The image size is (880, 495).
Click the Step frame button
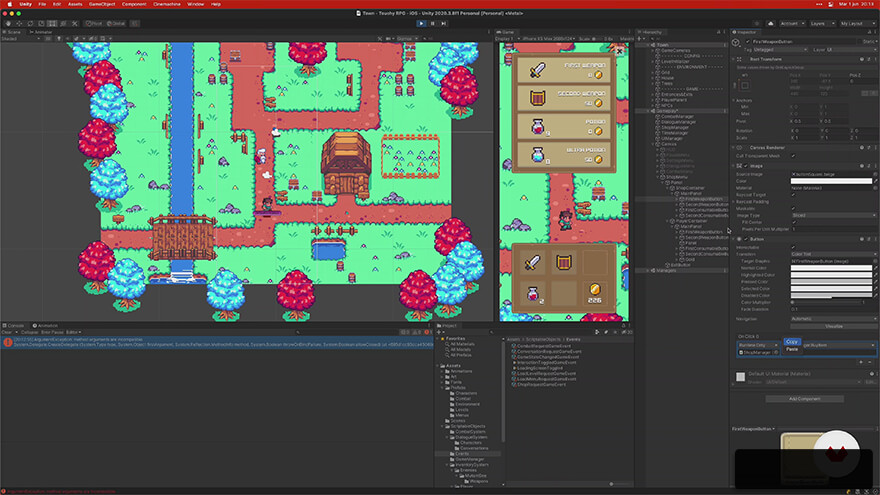(445, 22)
